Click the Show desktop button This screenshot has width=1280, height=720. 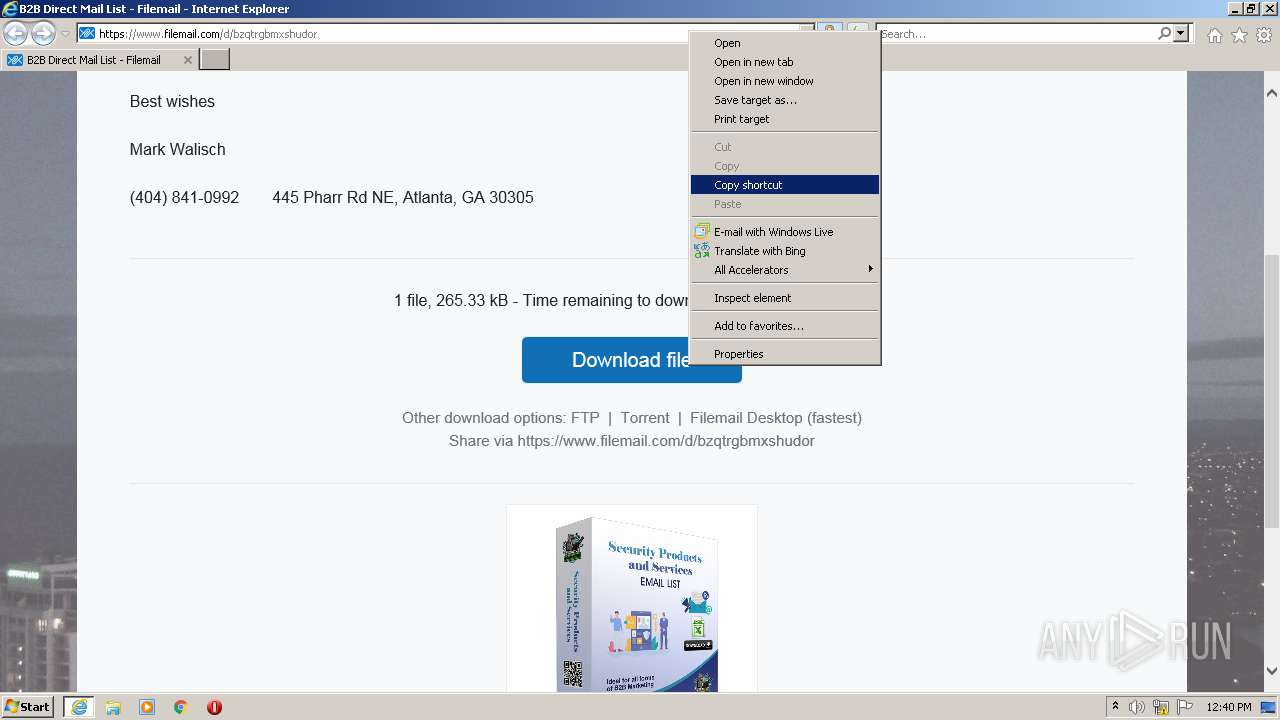pos(1268,707)
